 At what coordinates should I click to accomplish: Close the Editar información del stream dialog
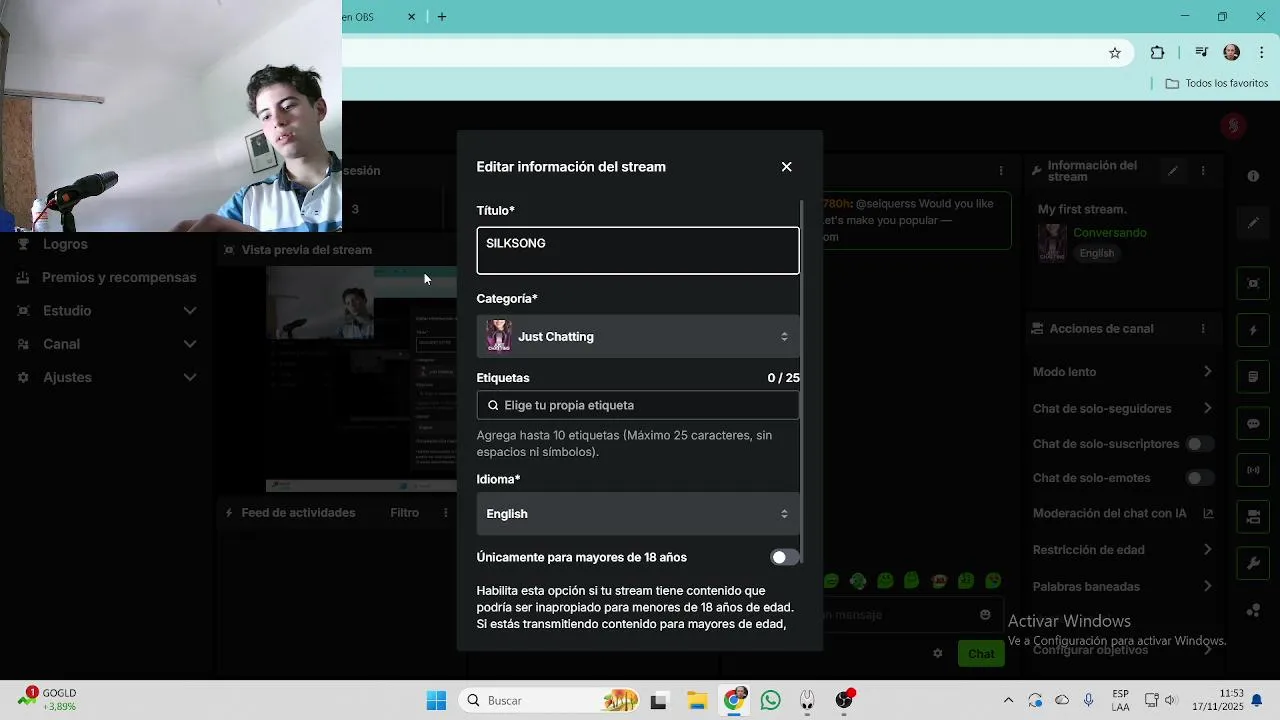tap(786, 167)
